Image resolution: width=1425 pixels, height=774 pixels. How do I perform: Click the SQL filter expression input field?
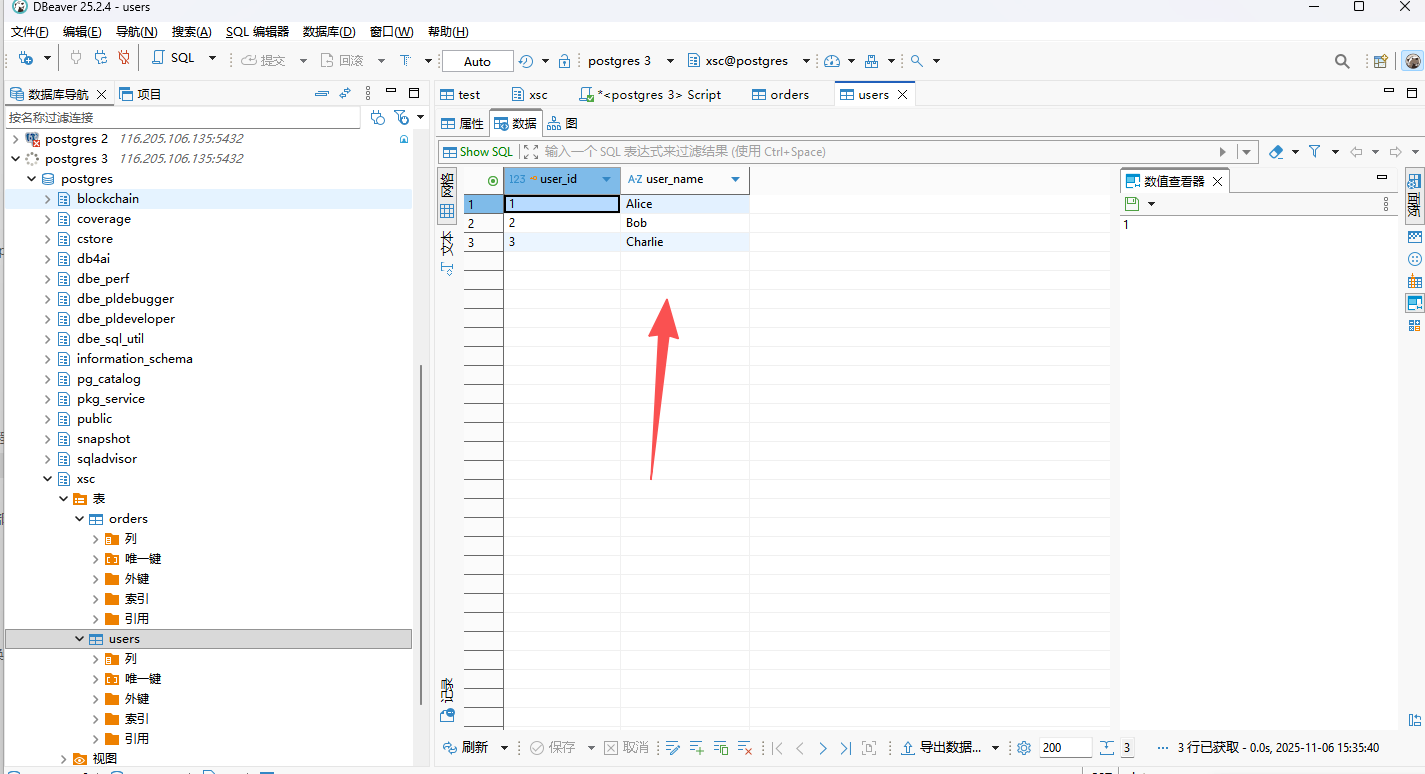(x=878, y=152)
